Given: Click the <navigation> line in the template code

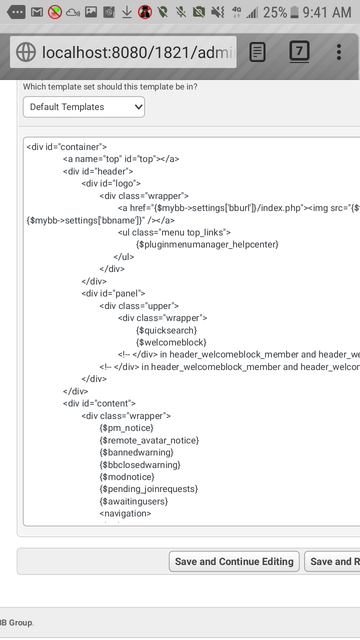Looking at the screenshot, I should click(x=125, y=513).
